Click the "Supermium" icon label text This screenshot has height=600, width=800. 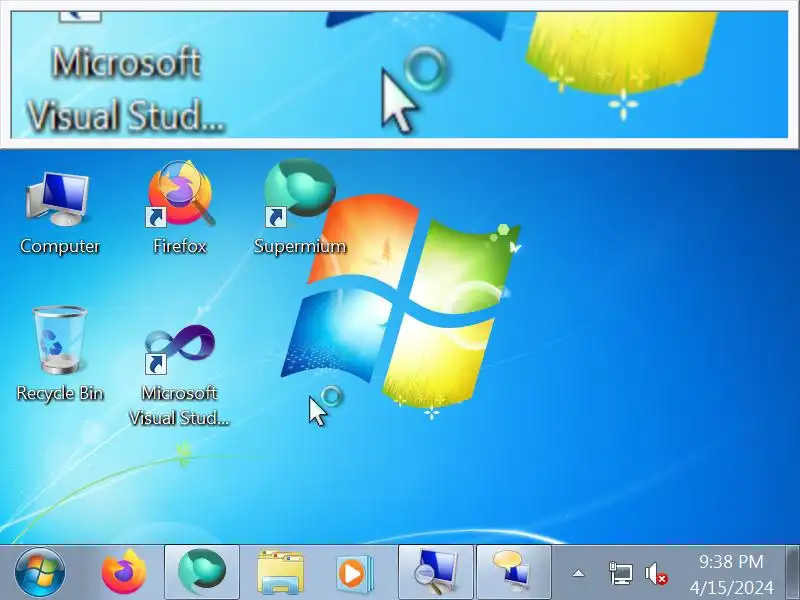click(300, 246)
